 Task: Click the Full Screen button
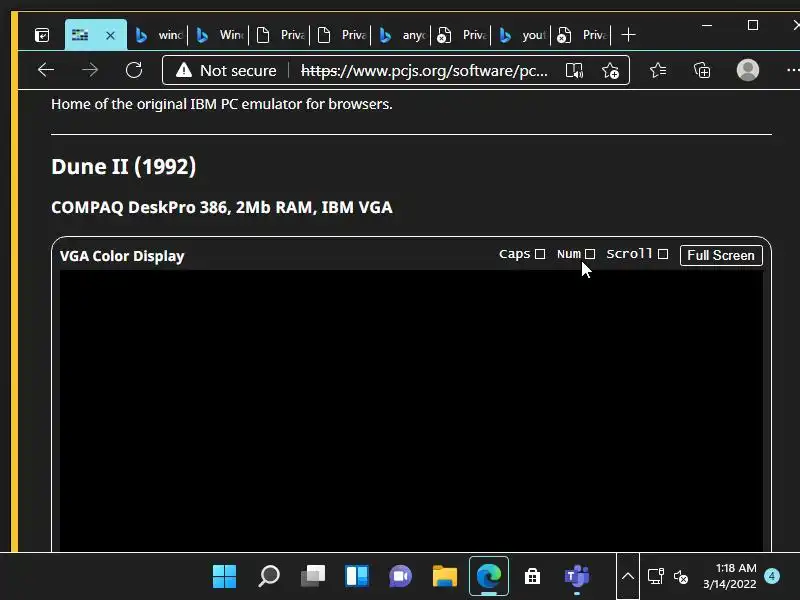click(x=721, y=255)
